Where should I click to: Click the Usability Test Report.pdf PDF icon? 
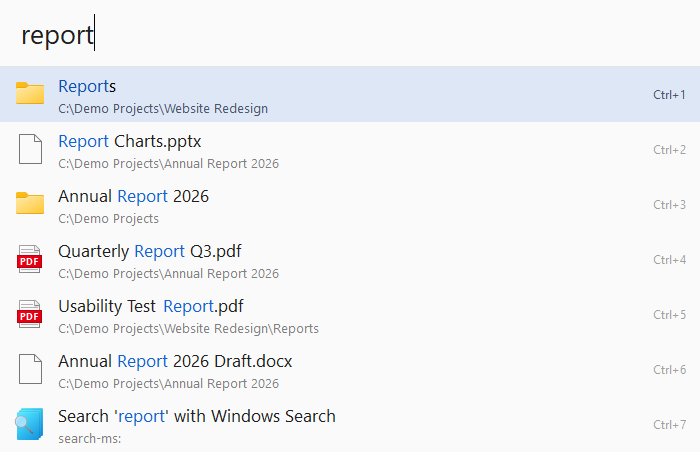29,314
